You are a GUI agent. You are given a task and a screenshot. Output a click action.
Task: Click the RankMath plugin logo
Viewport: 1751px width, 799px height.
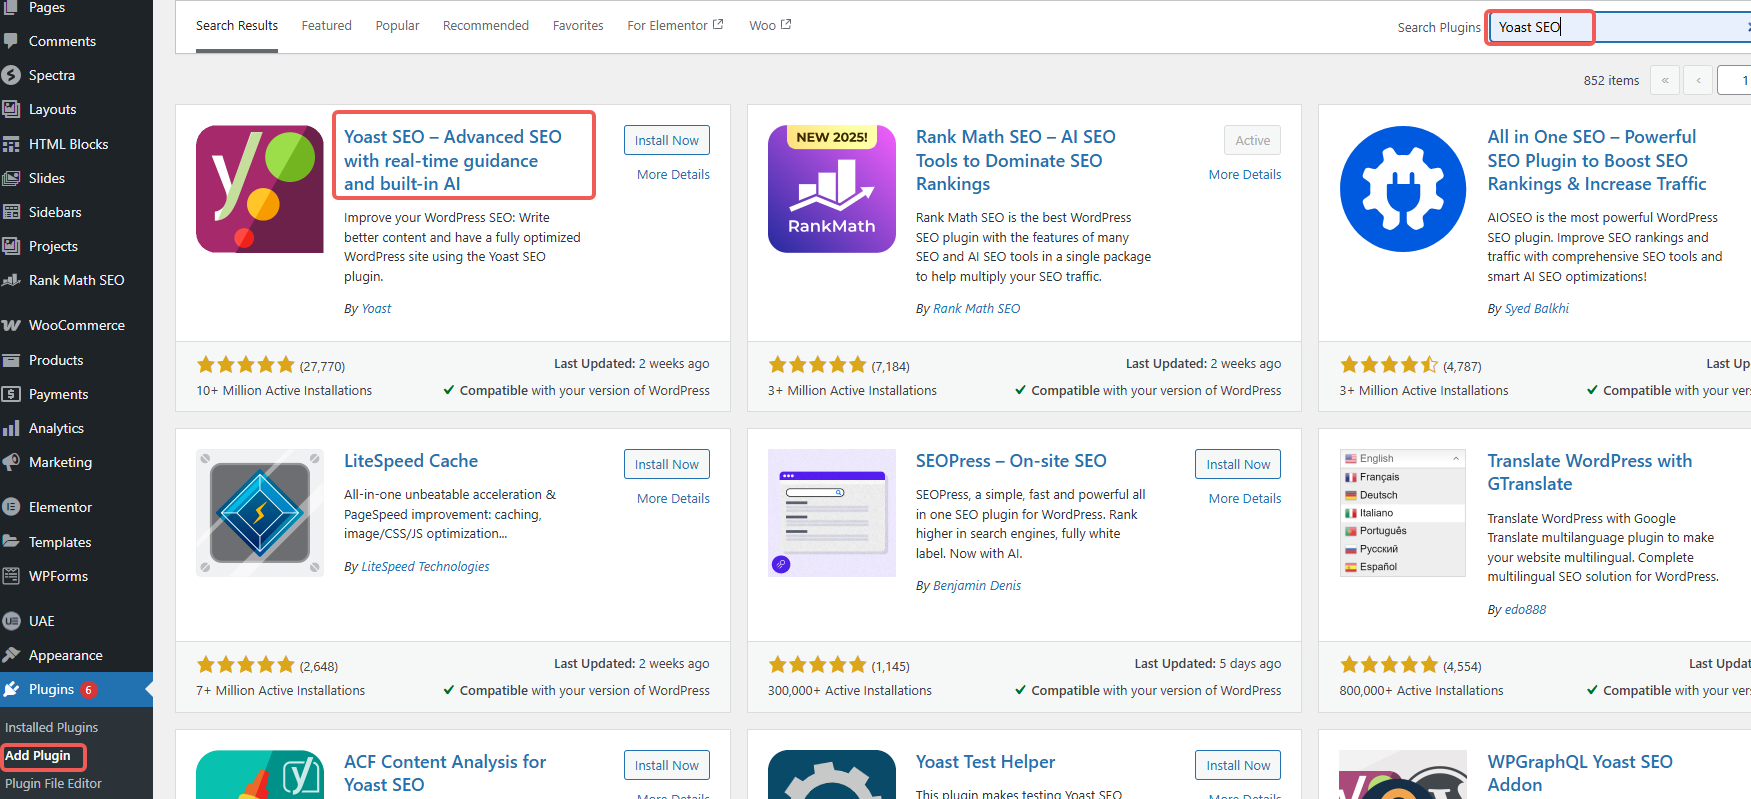click(x=832, y=189)
